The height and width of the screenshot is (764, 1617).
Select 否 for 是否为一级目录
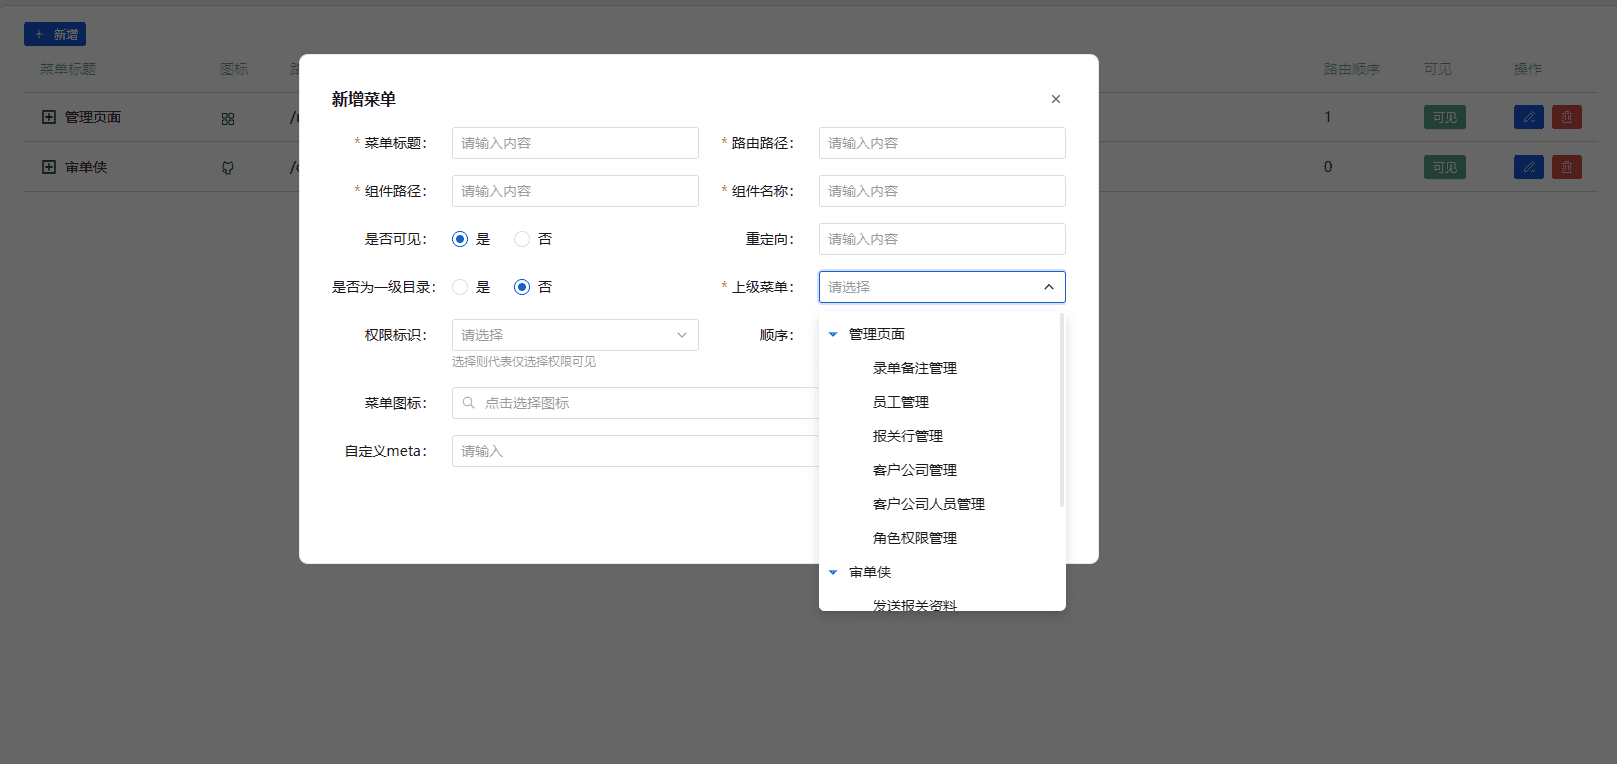click(522, 287)
